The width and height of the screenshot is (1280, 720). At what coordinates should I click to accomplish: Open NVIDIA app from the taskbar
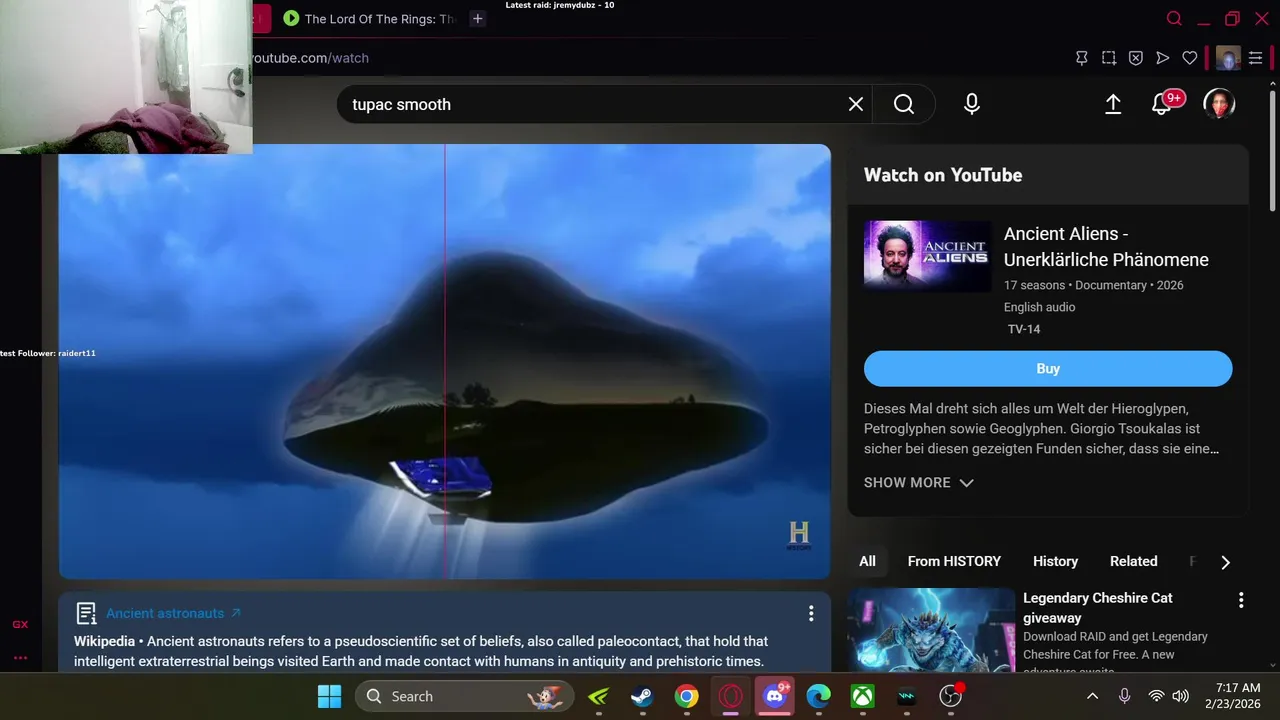(x=599, y=696)
